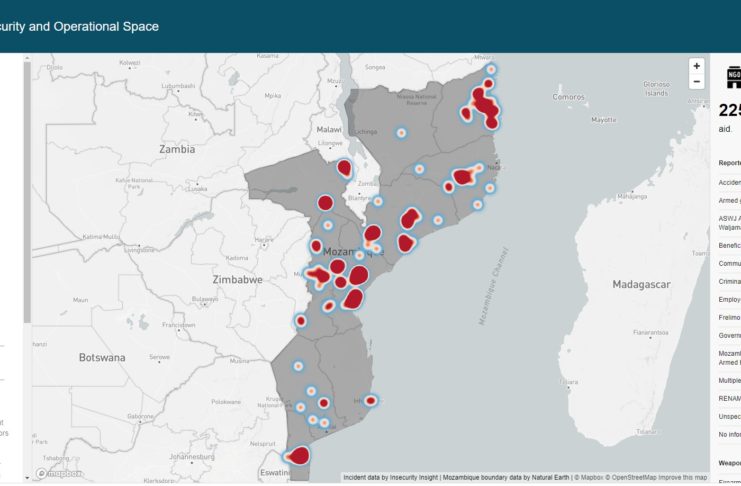741x486 pixels.
Task: Select the RENAMO row in perpetrator list
Action: (729, 397)
